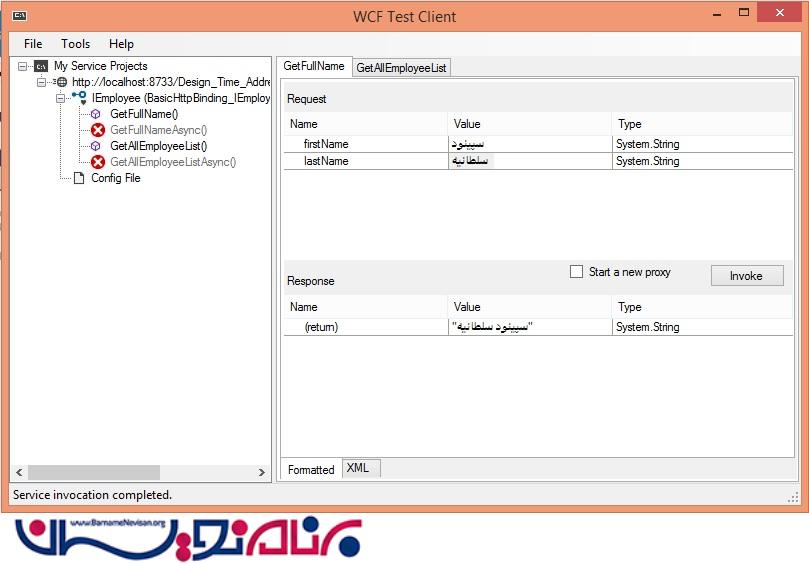
Task: Select the Formatted view tab
Action: 311,470
